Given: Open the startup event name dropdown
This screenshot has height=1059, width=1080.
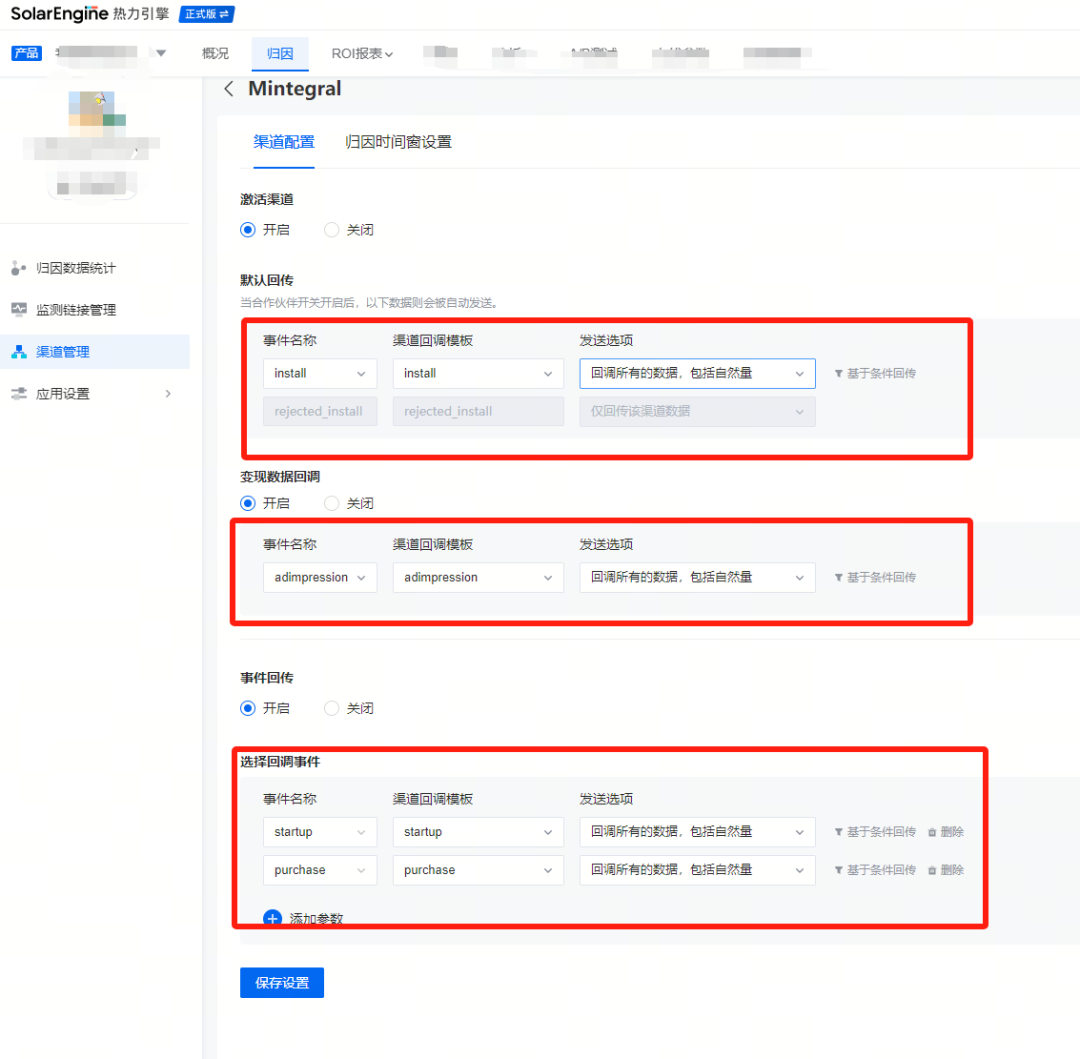Looking at the screenshot, I should point(320,832).
